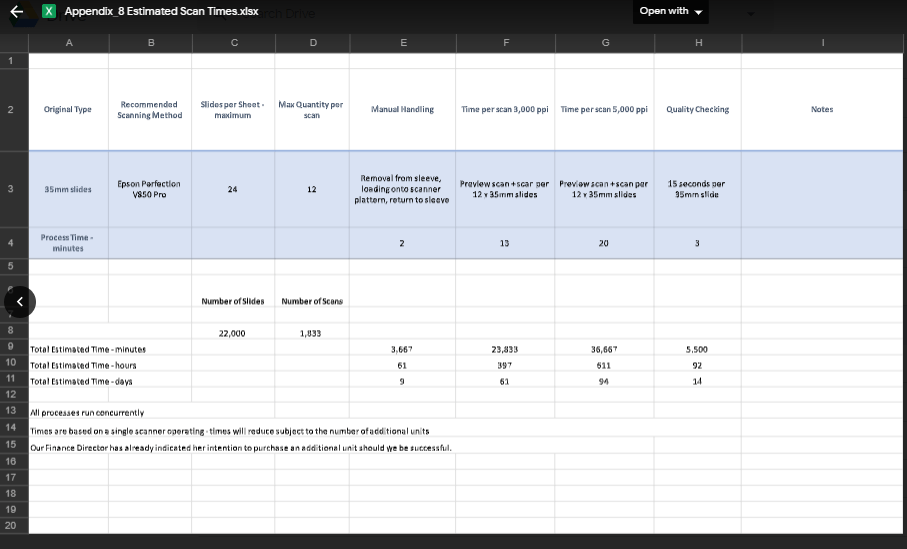Screen dimensions: 907x549
Task: Click the 'All processes run concurrently' note
Action: (87, 412)
